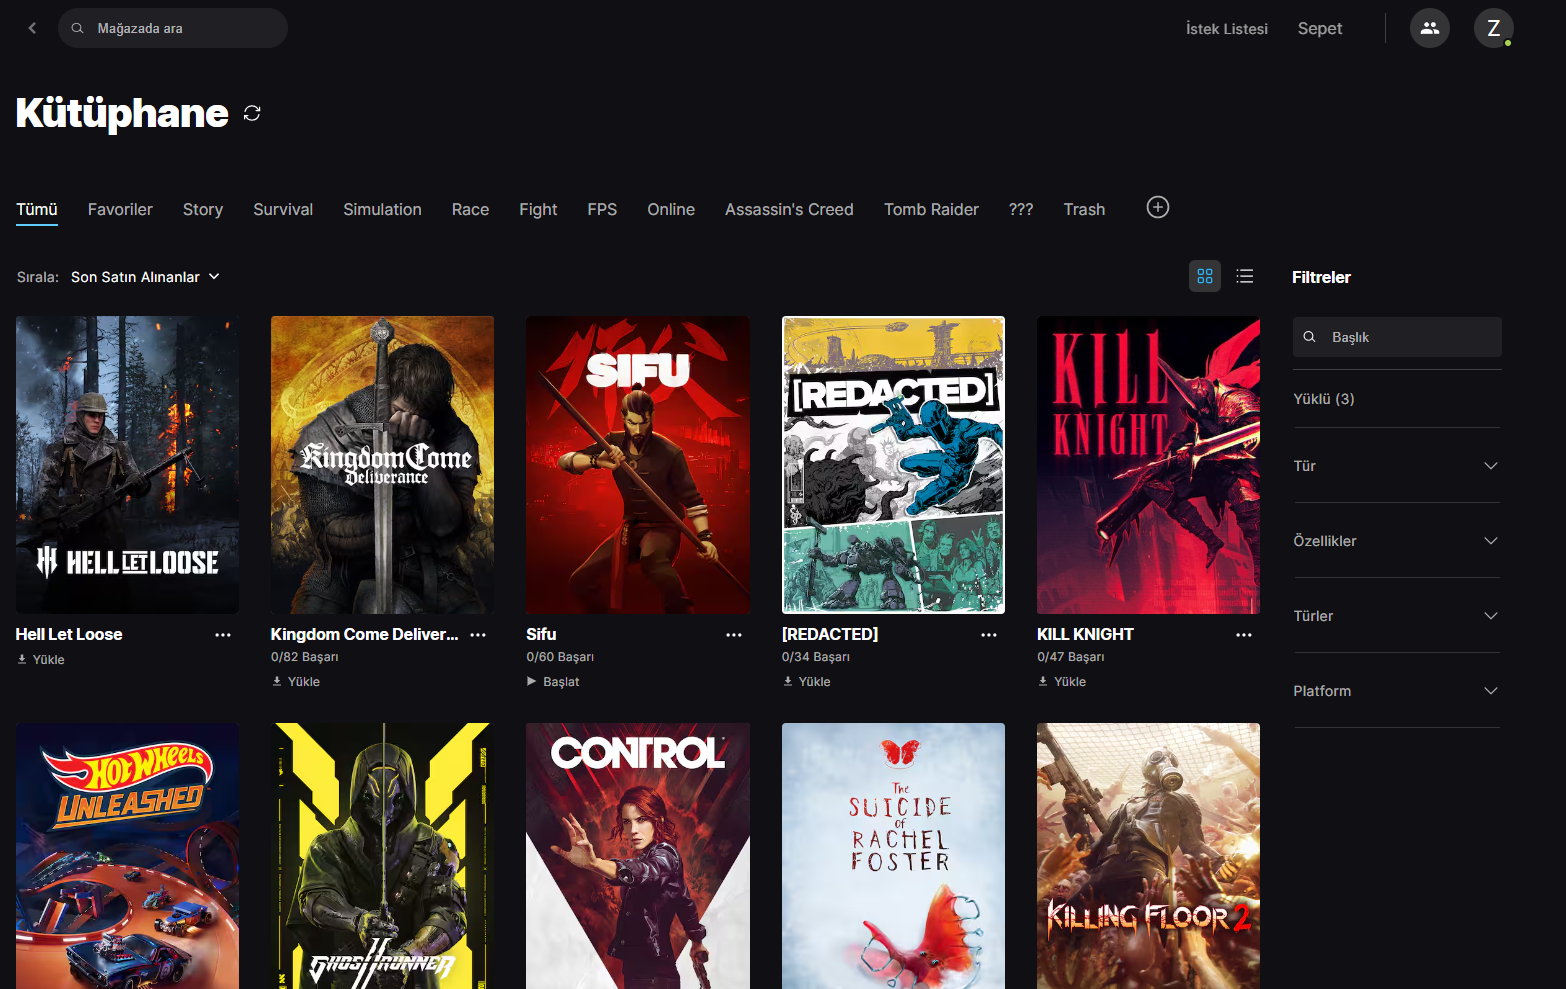The height and width of the screenshot is (989, 1566).
Task: Install KILL KNIGHT via Yükle
Action: (1062, 682)
